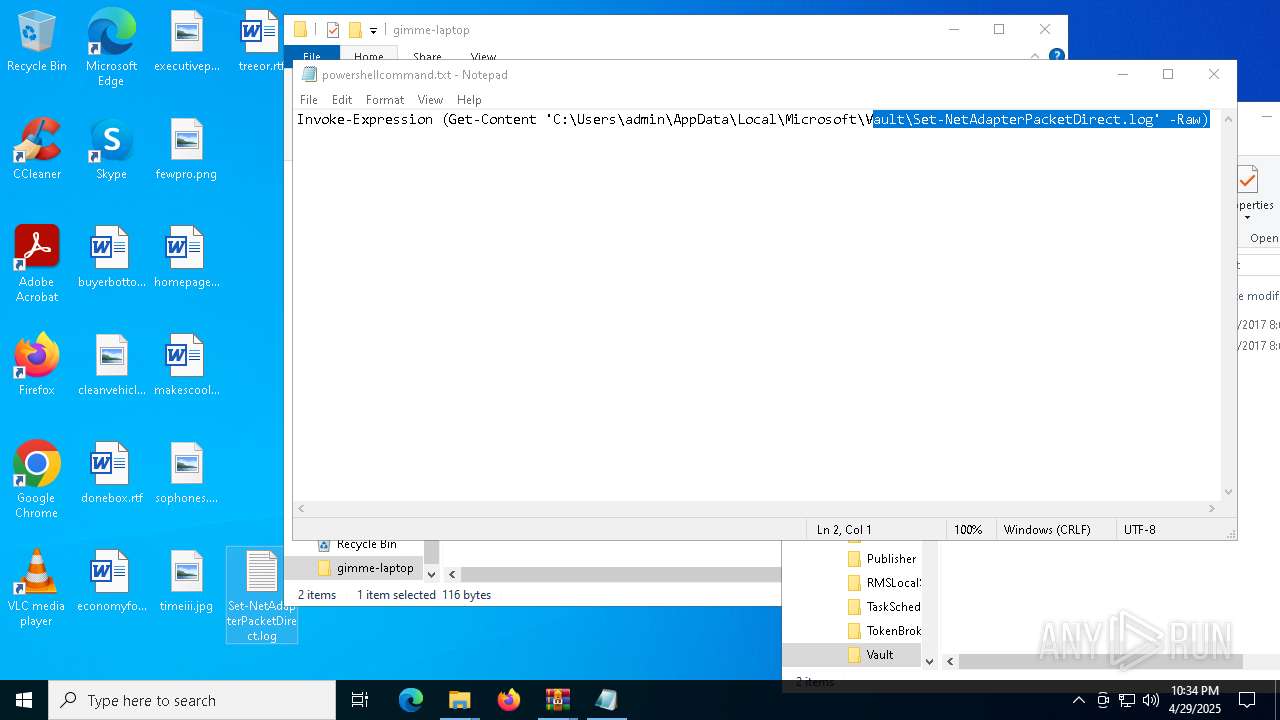Image resolution: width=1280 pixels, height=720 pixels.
Task: Open Task View on the taskbar
Action: pos(361,700)
